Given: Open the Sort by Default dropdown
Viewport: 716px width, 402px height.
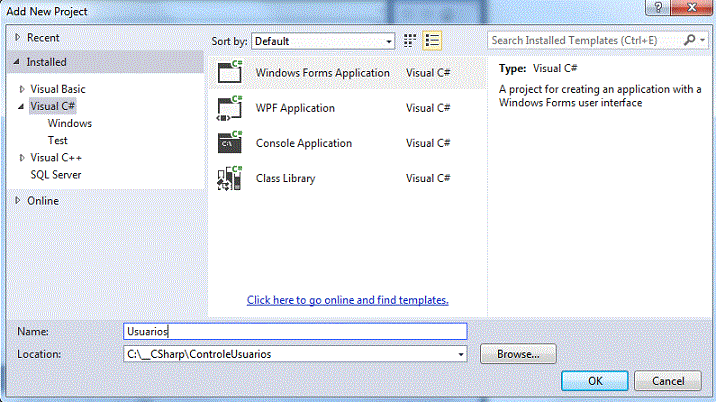Looking at the screenshot, I should [x=323, y=41].
